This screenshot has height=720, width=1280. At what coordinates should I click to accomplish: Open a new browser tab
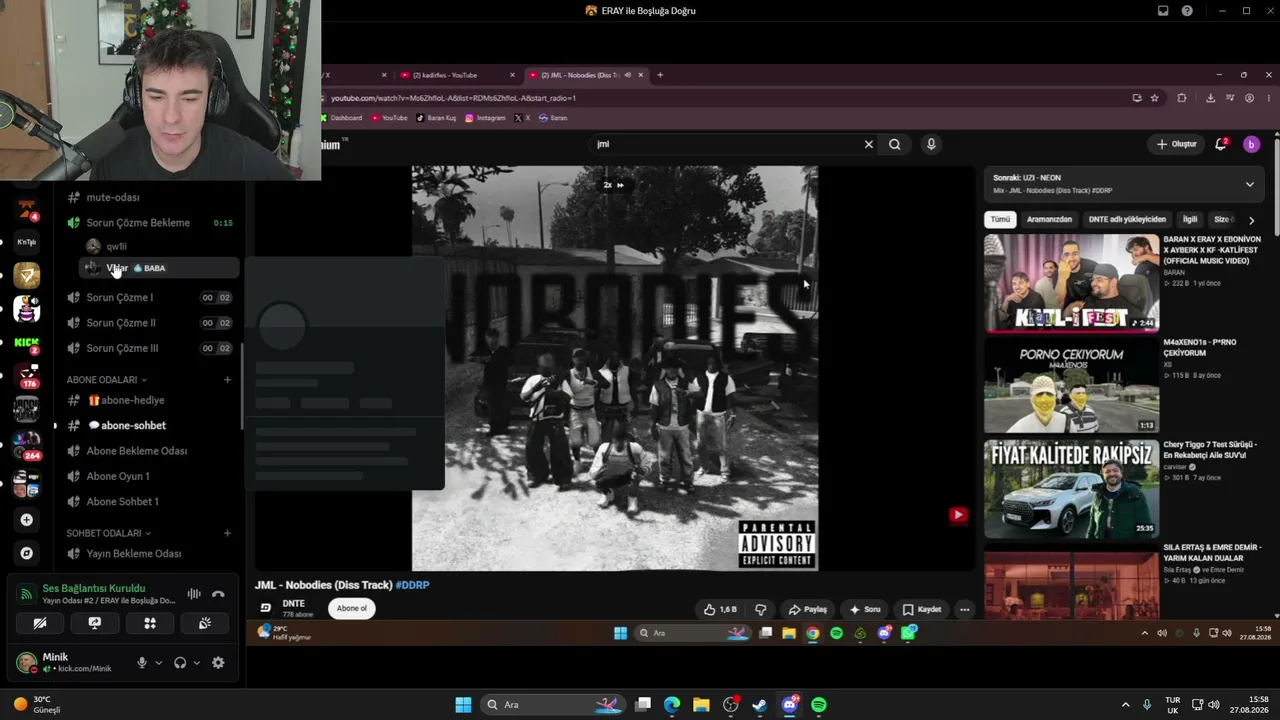(660, 75)
